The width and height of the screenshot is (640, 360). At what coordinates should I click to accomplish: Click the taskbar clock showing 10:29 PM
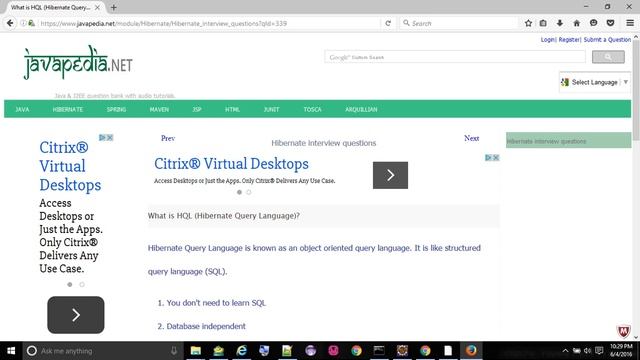click(x=621, y=351)
